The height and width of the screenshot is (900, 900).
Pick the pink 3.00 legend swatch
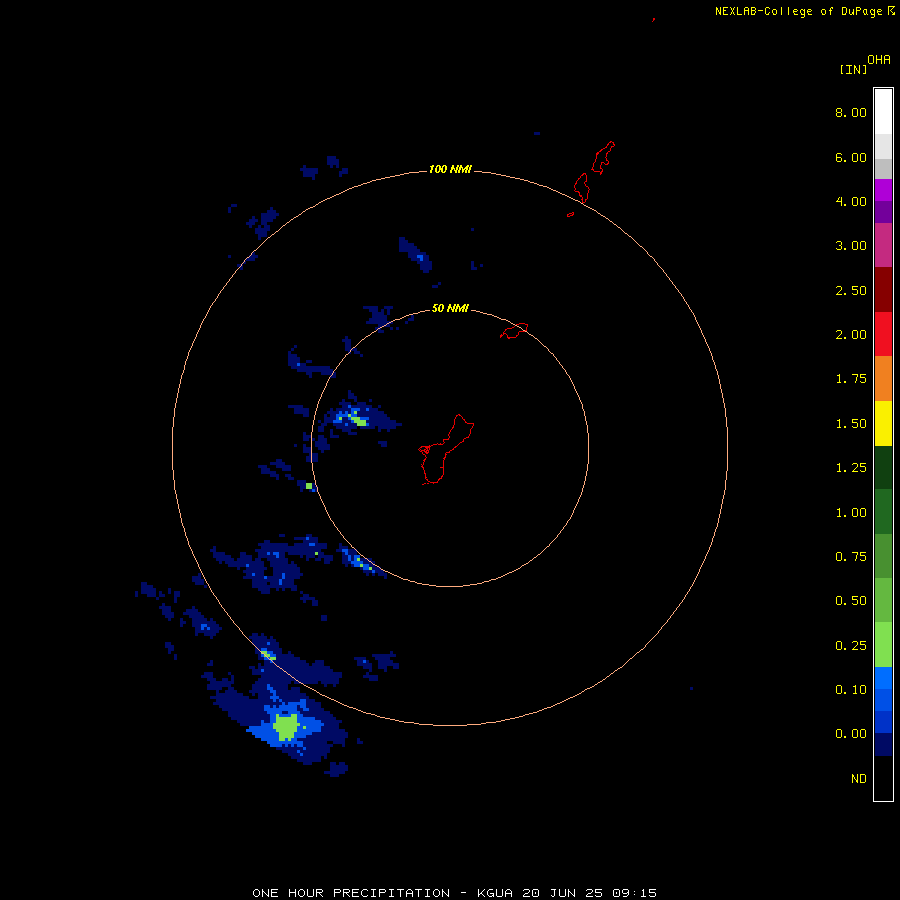click(883, 245)
